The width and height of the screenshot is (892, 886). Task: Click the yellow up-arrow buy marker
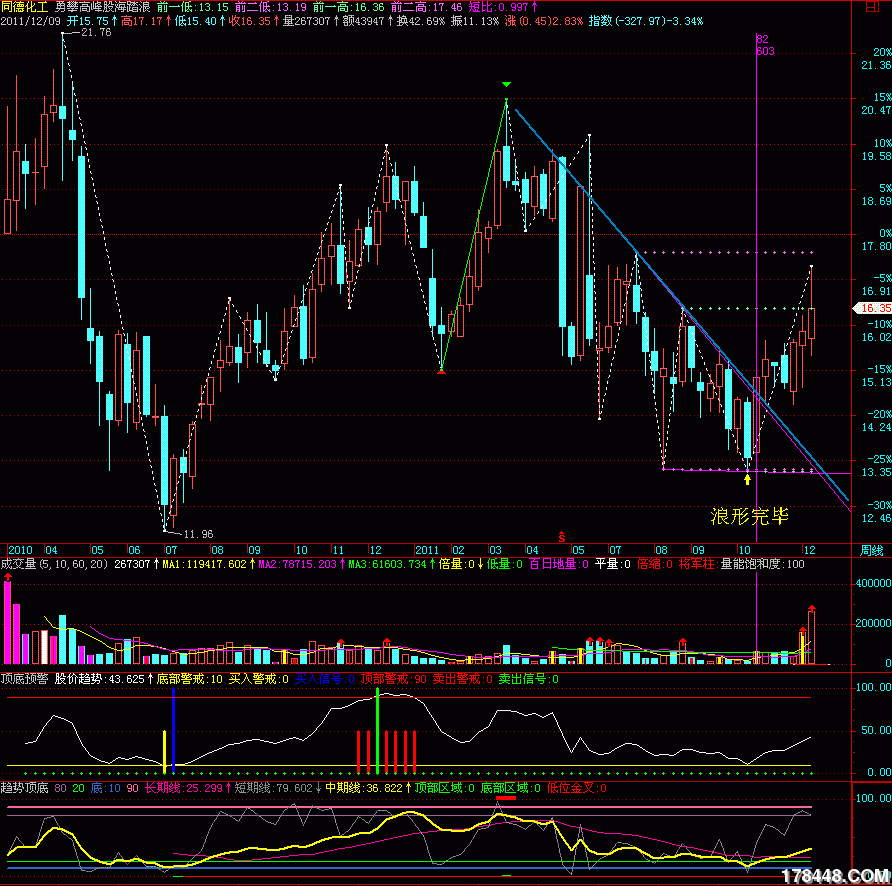(748, 479)
